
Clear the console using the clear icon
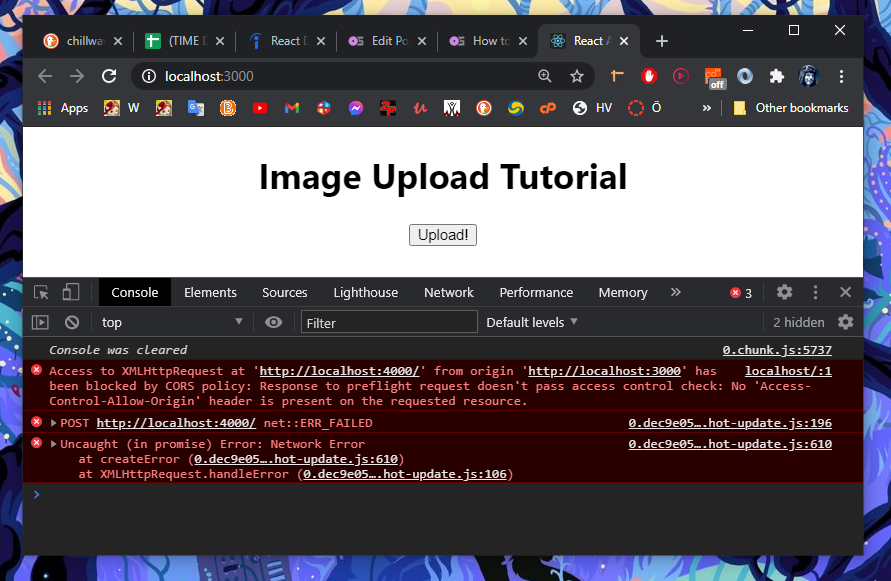coord(70,321)
